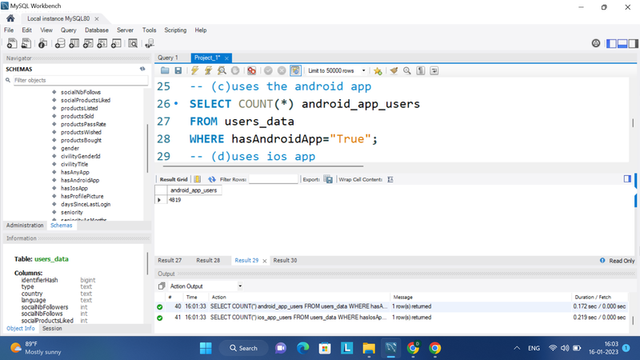Create a new view icon
Viewport: 640px width, 360px height.
tap(88, 43)
